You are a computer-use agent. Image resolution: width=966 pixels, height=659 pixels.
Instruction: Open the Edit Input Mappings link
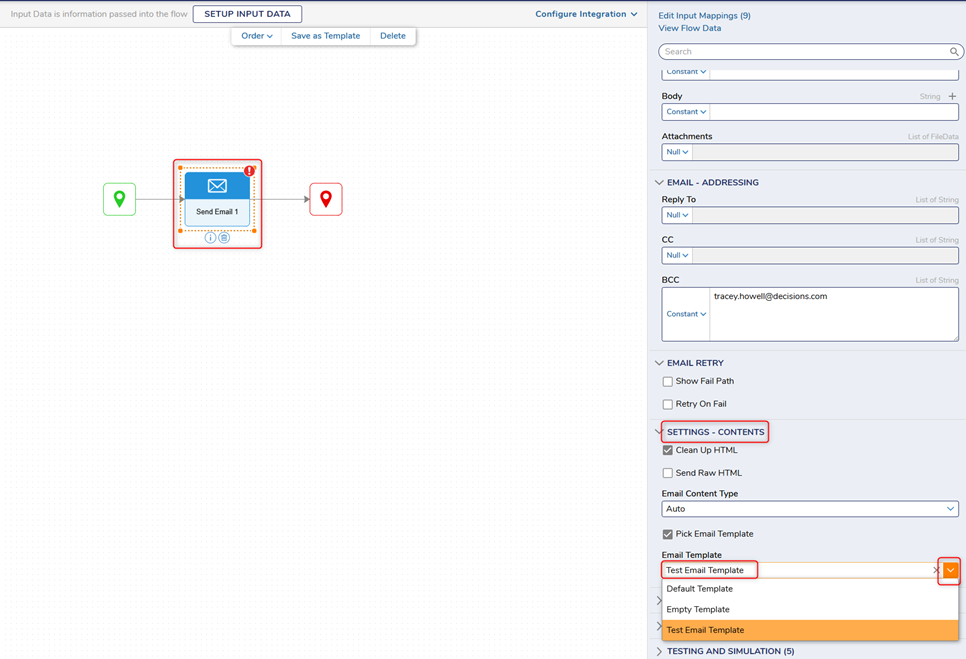(x=704, y=16)
